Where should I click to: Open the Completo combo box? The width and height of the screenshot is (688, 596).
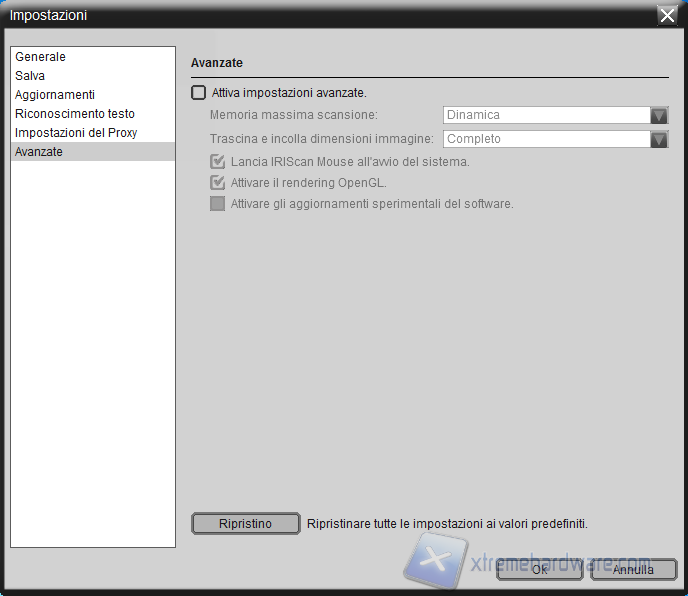[x=546, y=139]
